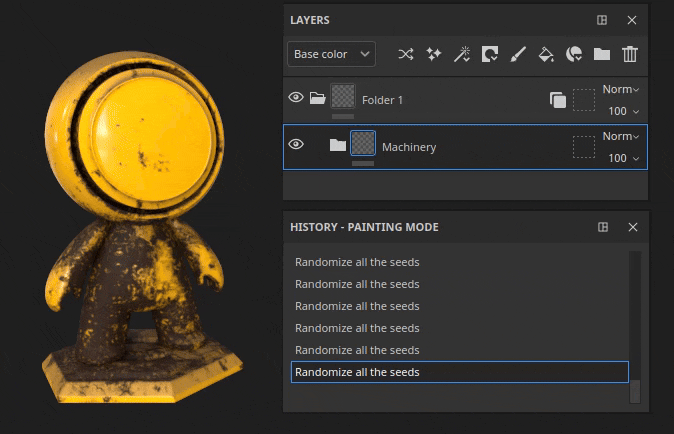Click the add mask icon
Viewport: 674px width, 434px height.
490,54
